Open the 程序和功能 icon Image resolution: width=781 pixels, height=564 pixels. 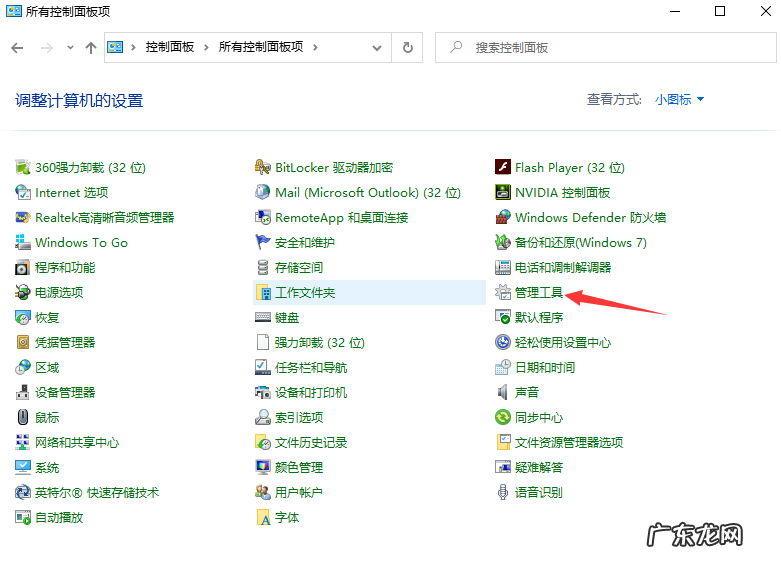(x=23, y=268)
